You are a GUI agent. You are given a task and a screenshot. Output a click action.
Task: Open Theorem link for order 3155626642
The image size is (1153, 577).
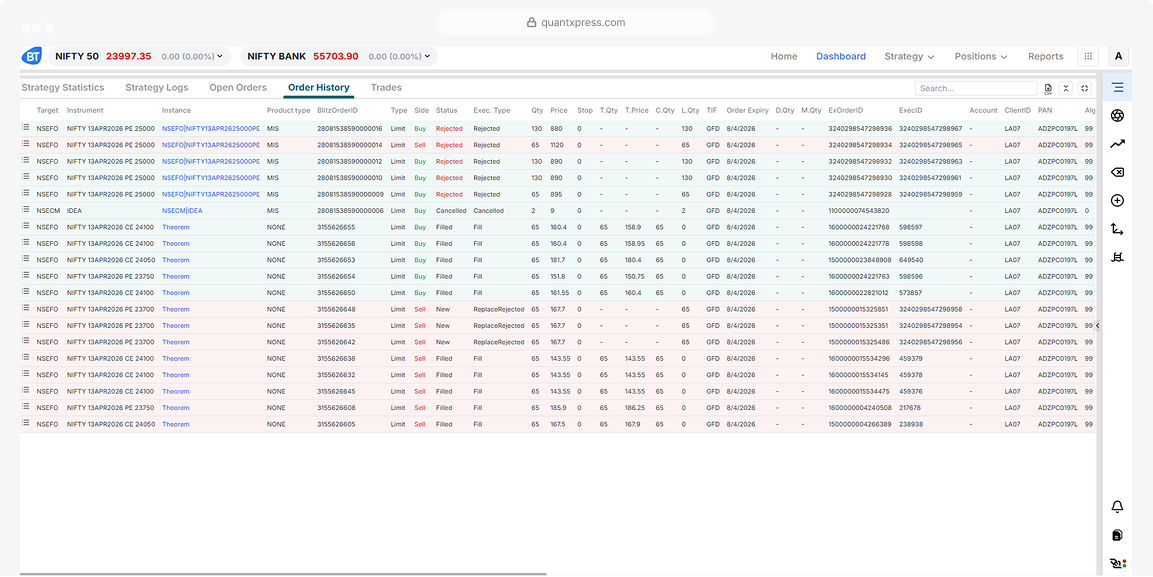pyautogui.click(x=176, y=342)
